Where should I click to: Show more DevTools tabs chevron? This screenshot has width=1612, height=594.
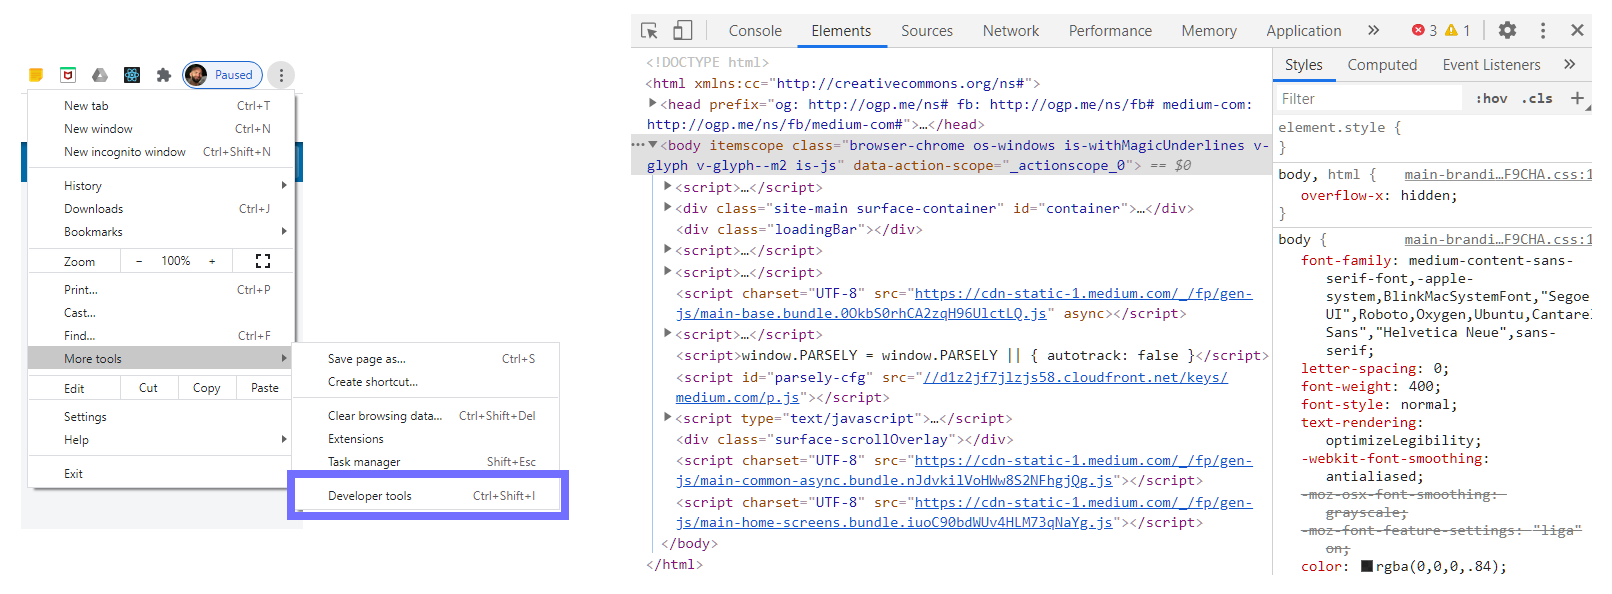[1374, 31]
